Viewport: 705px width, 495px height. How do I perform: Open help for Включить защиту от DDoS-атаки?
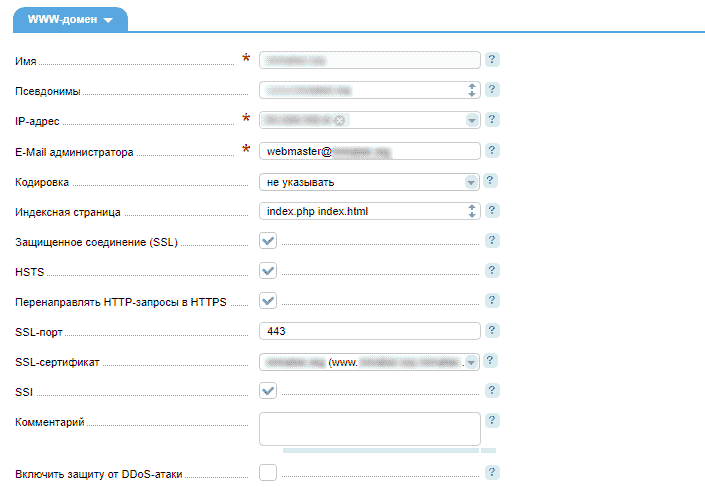pyautogui.click(x=492, y=472)
